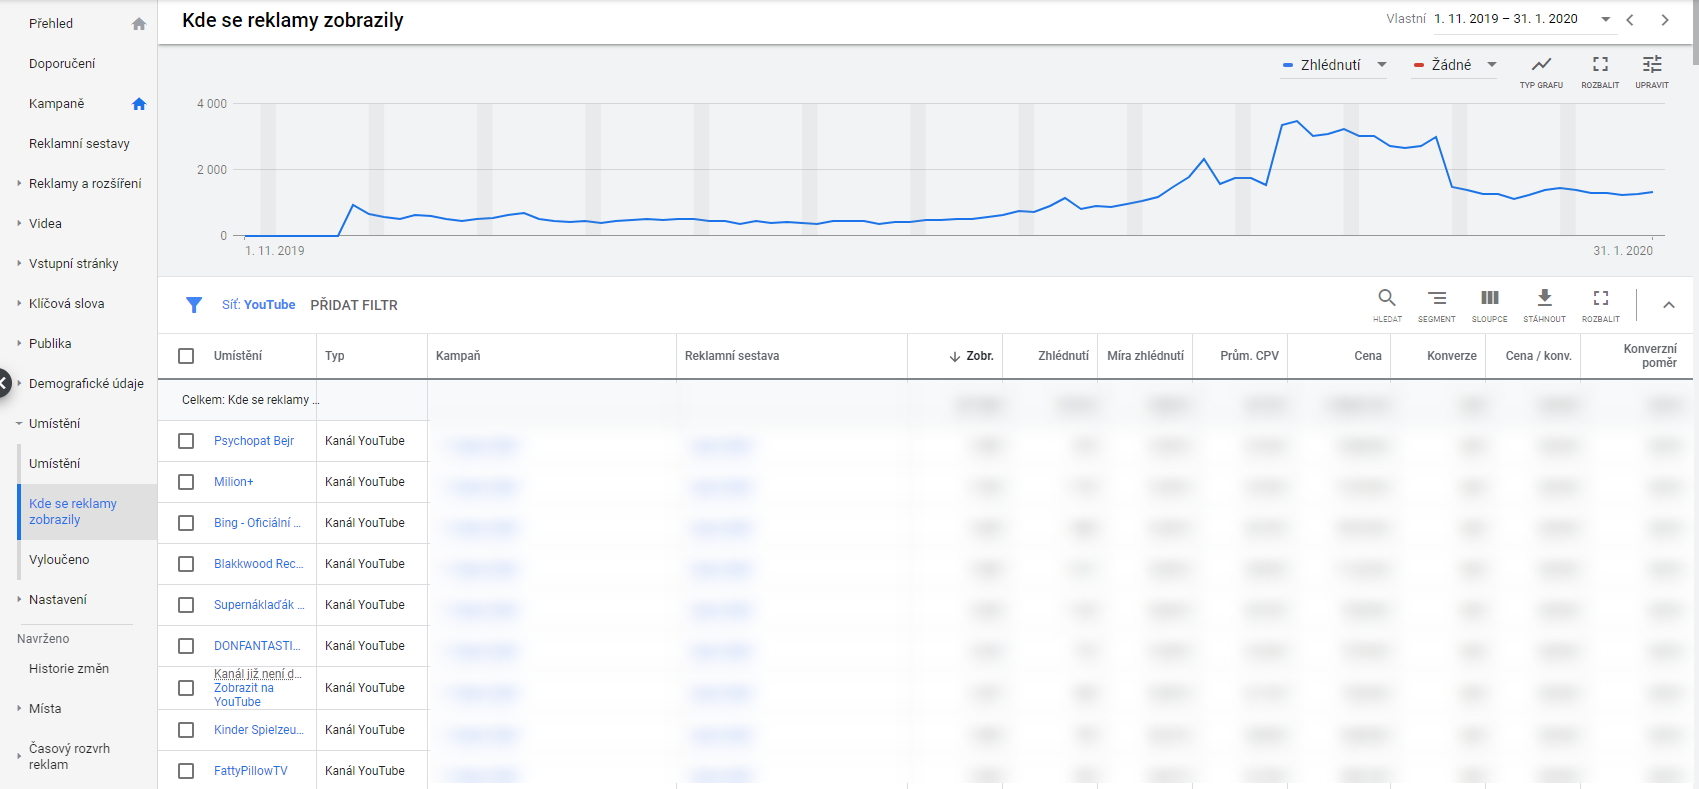Expand Reklamy a rozšíření menu
Viewport: 1699px width, 789px height.
coord(19,183)
